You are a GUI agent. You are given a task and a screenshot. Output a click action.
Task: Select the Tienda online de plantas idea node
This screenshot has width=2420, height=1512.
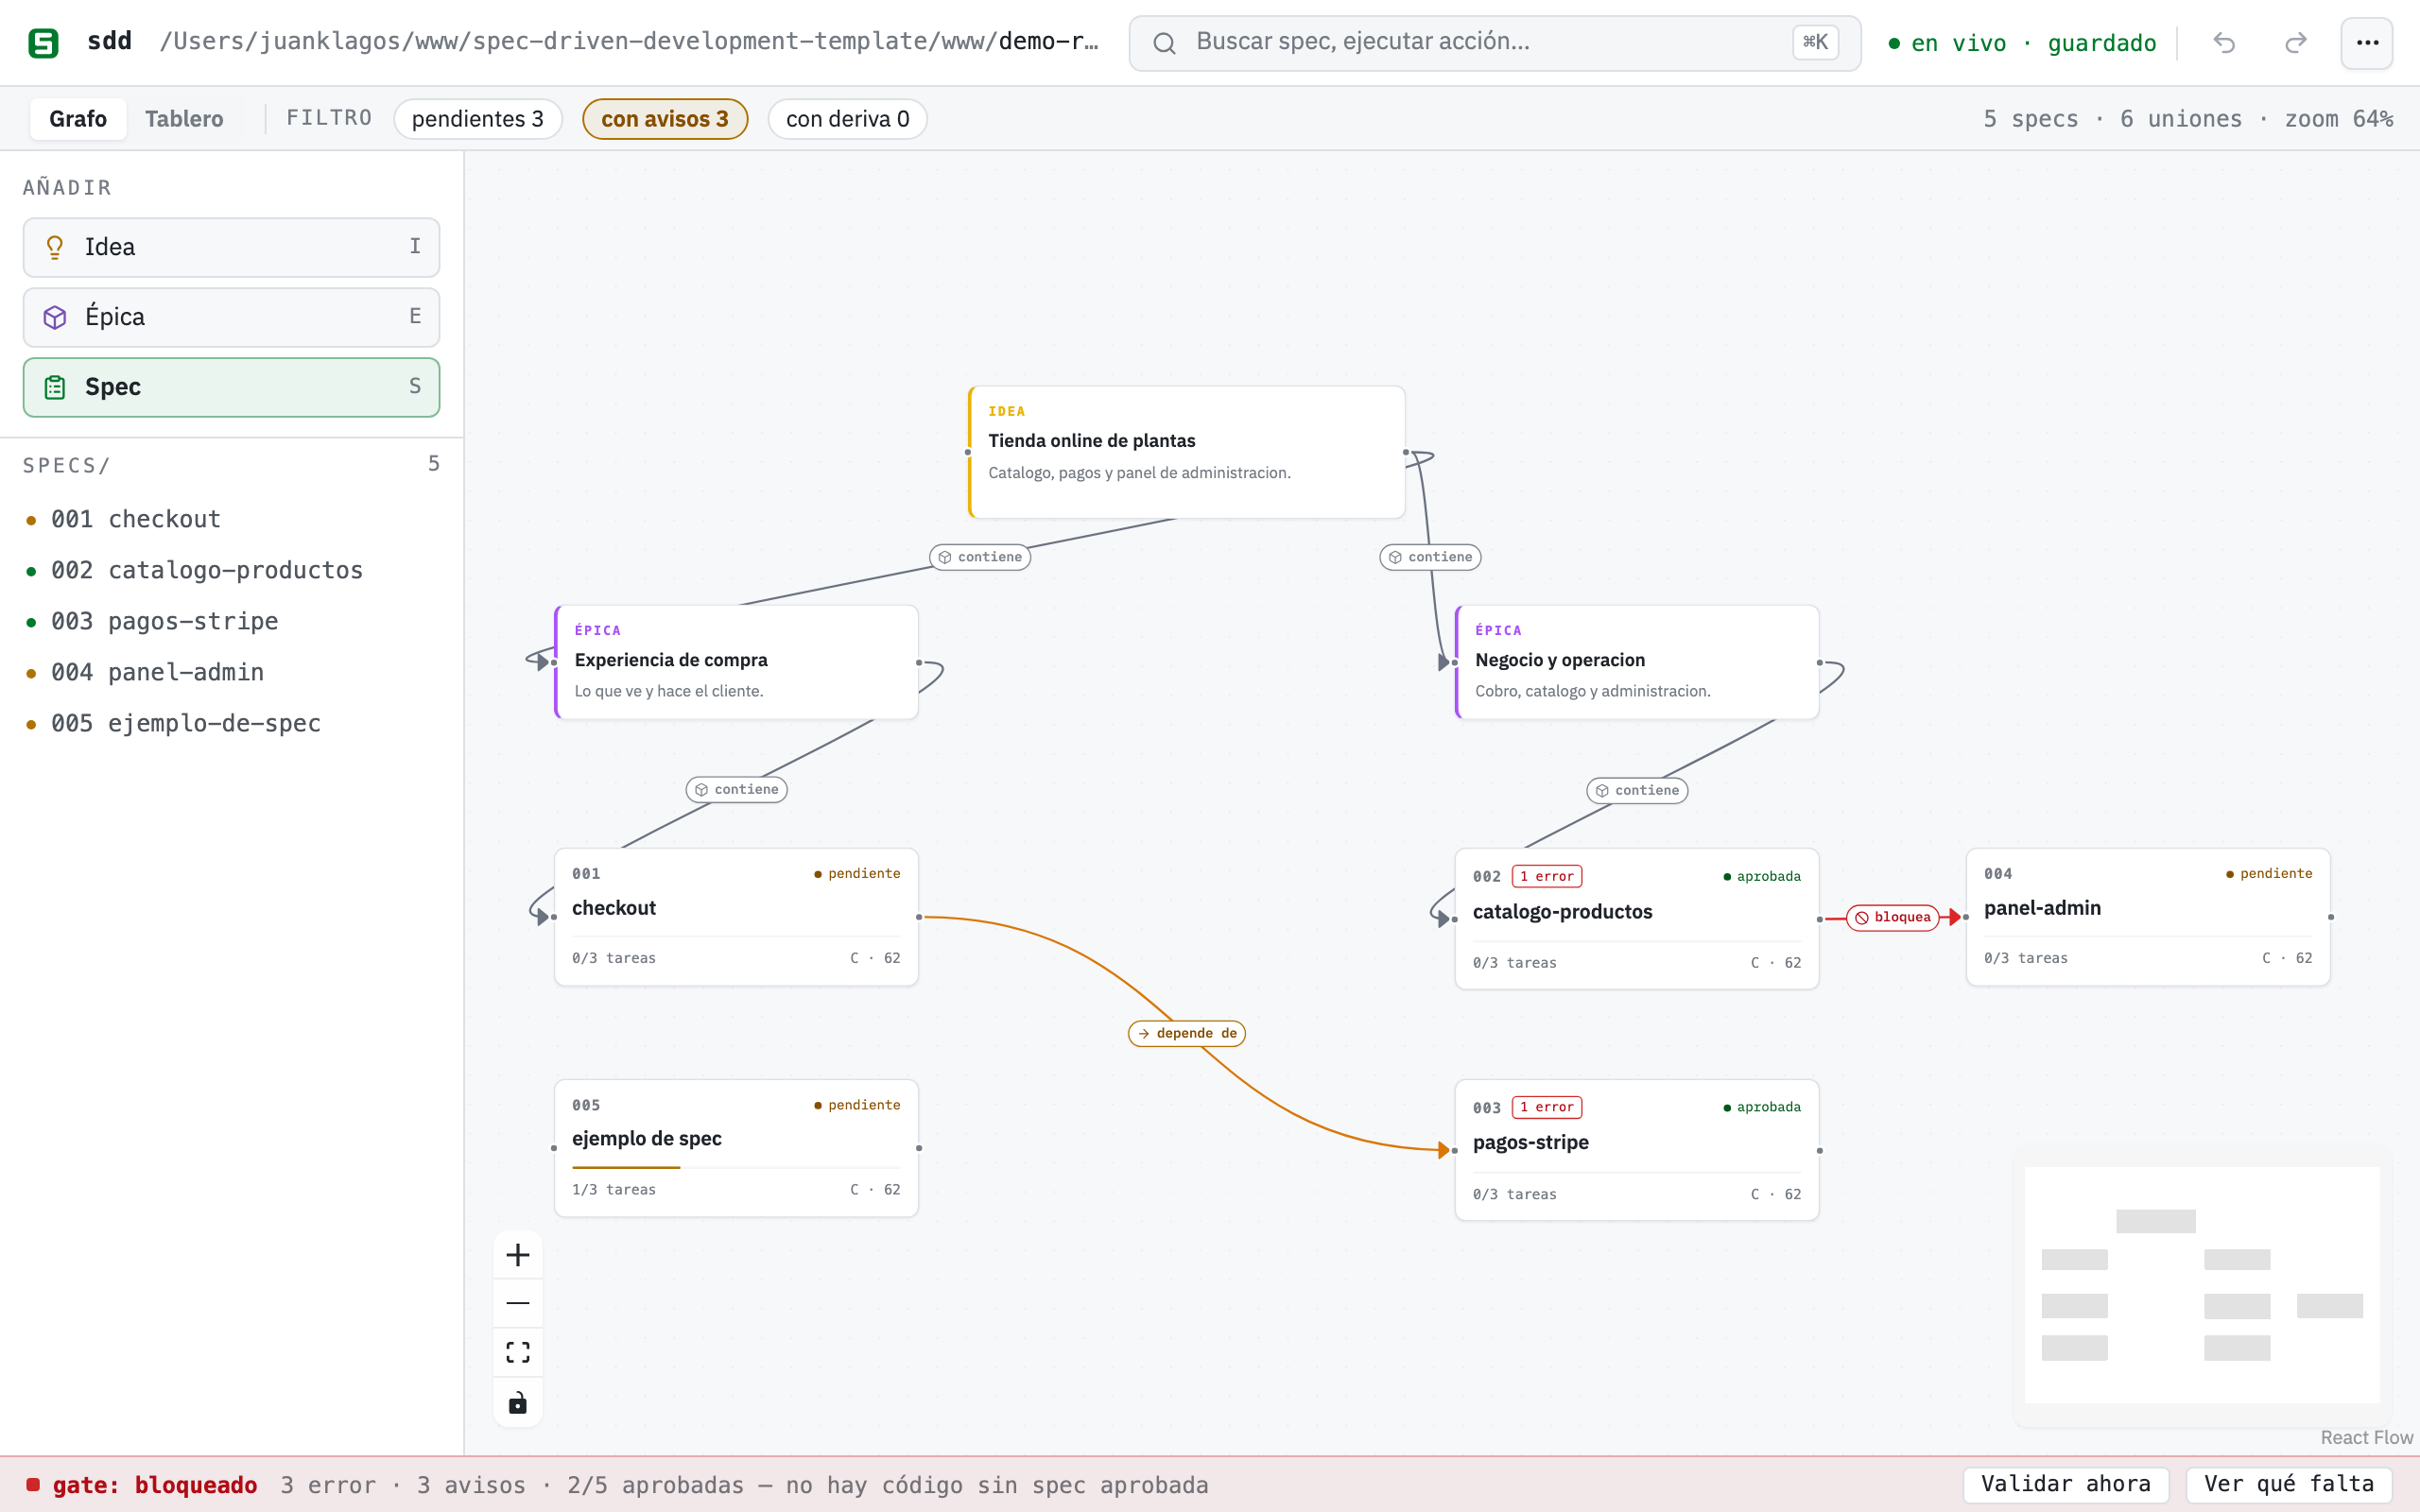coord(1187,452)
